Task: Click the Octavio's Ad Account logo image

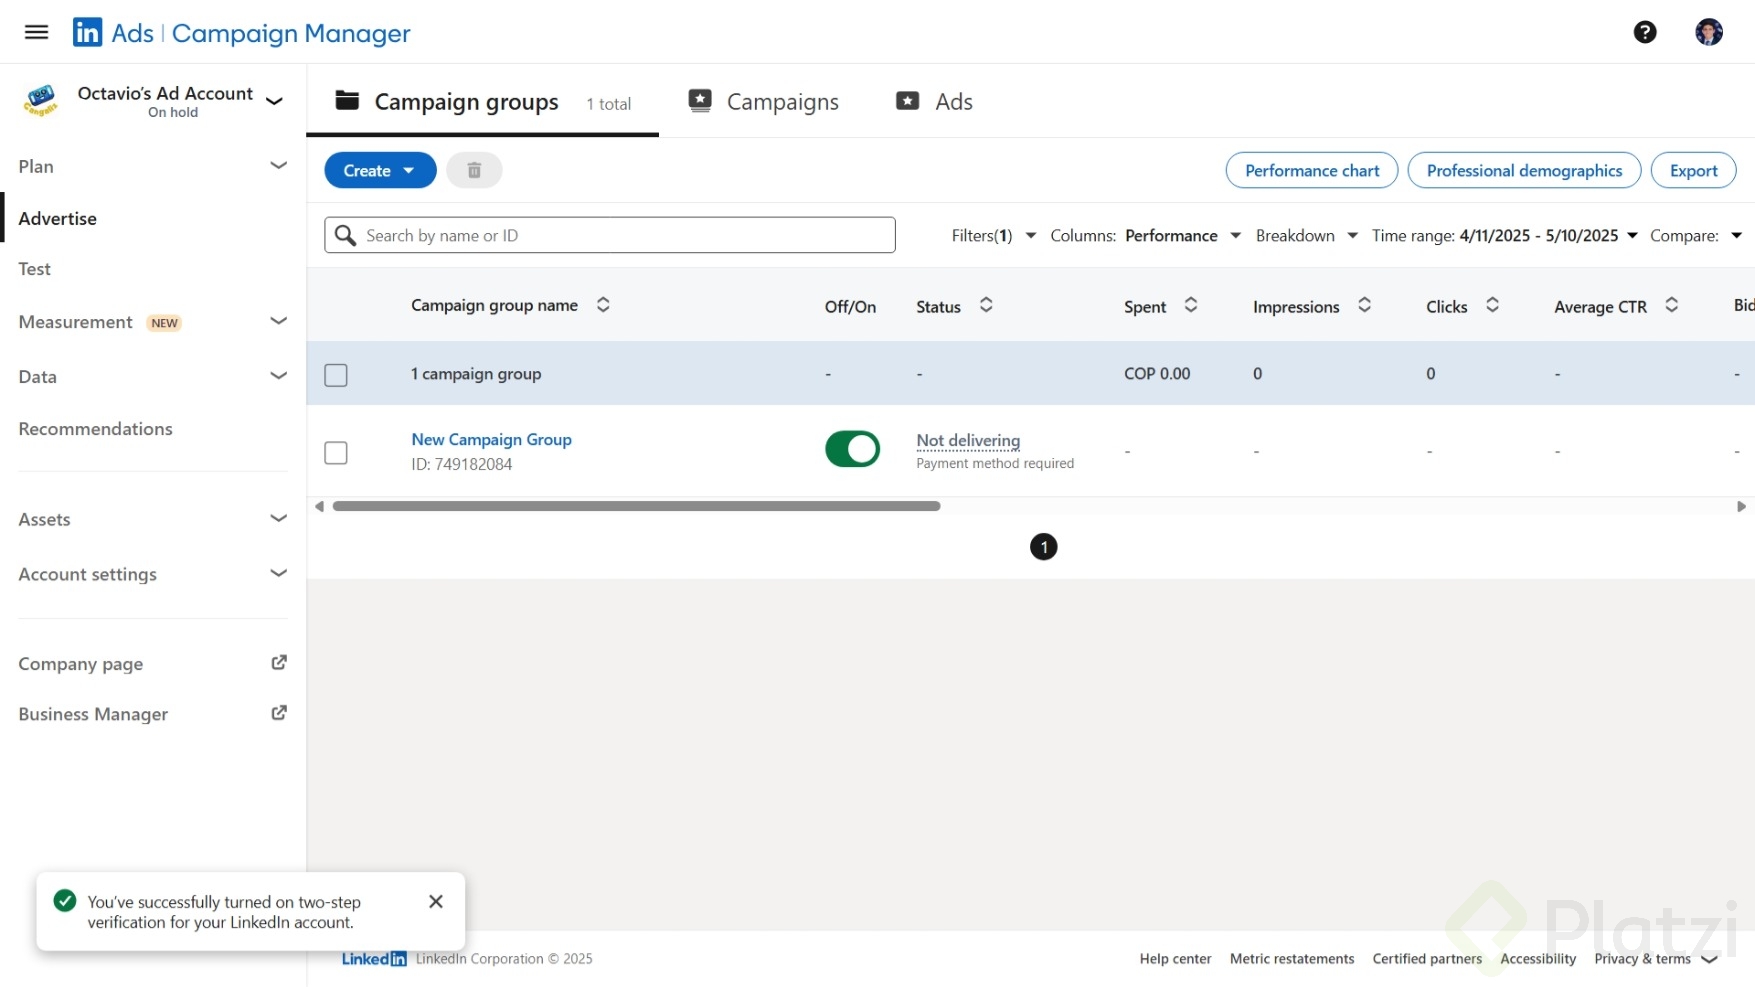Action: click(41, 100)
